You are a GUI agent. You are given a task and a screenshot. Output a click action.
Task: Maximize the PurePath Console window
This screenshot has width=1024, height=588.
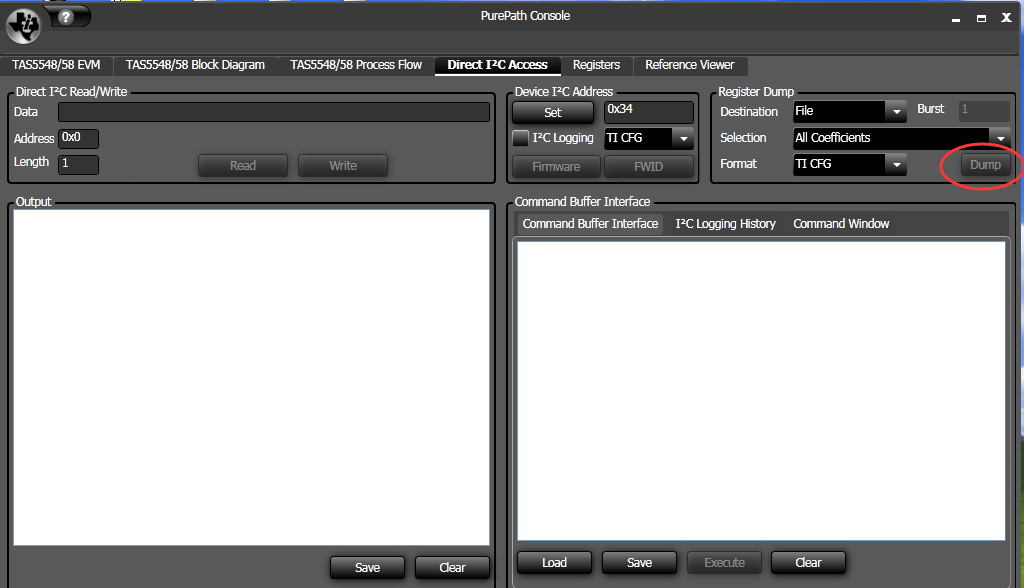click(x=981, y=18)
